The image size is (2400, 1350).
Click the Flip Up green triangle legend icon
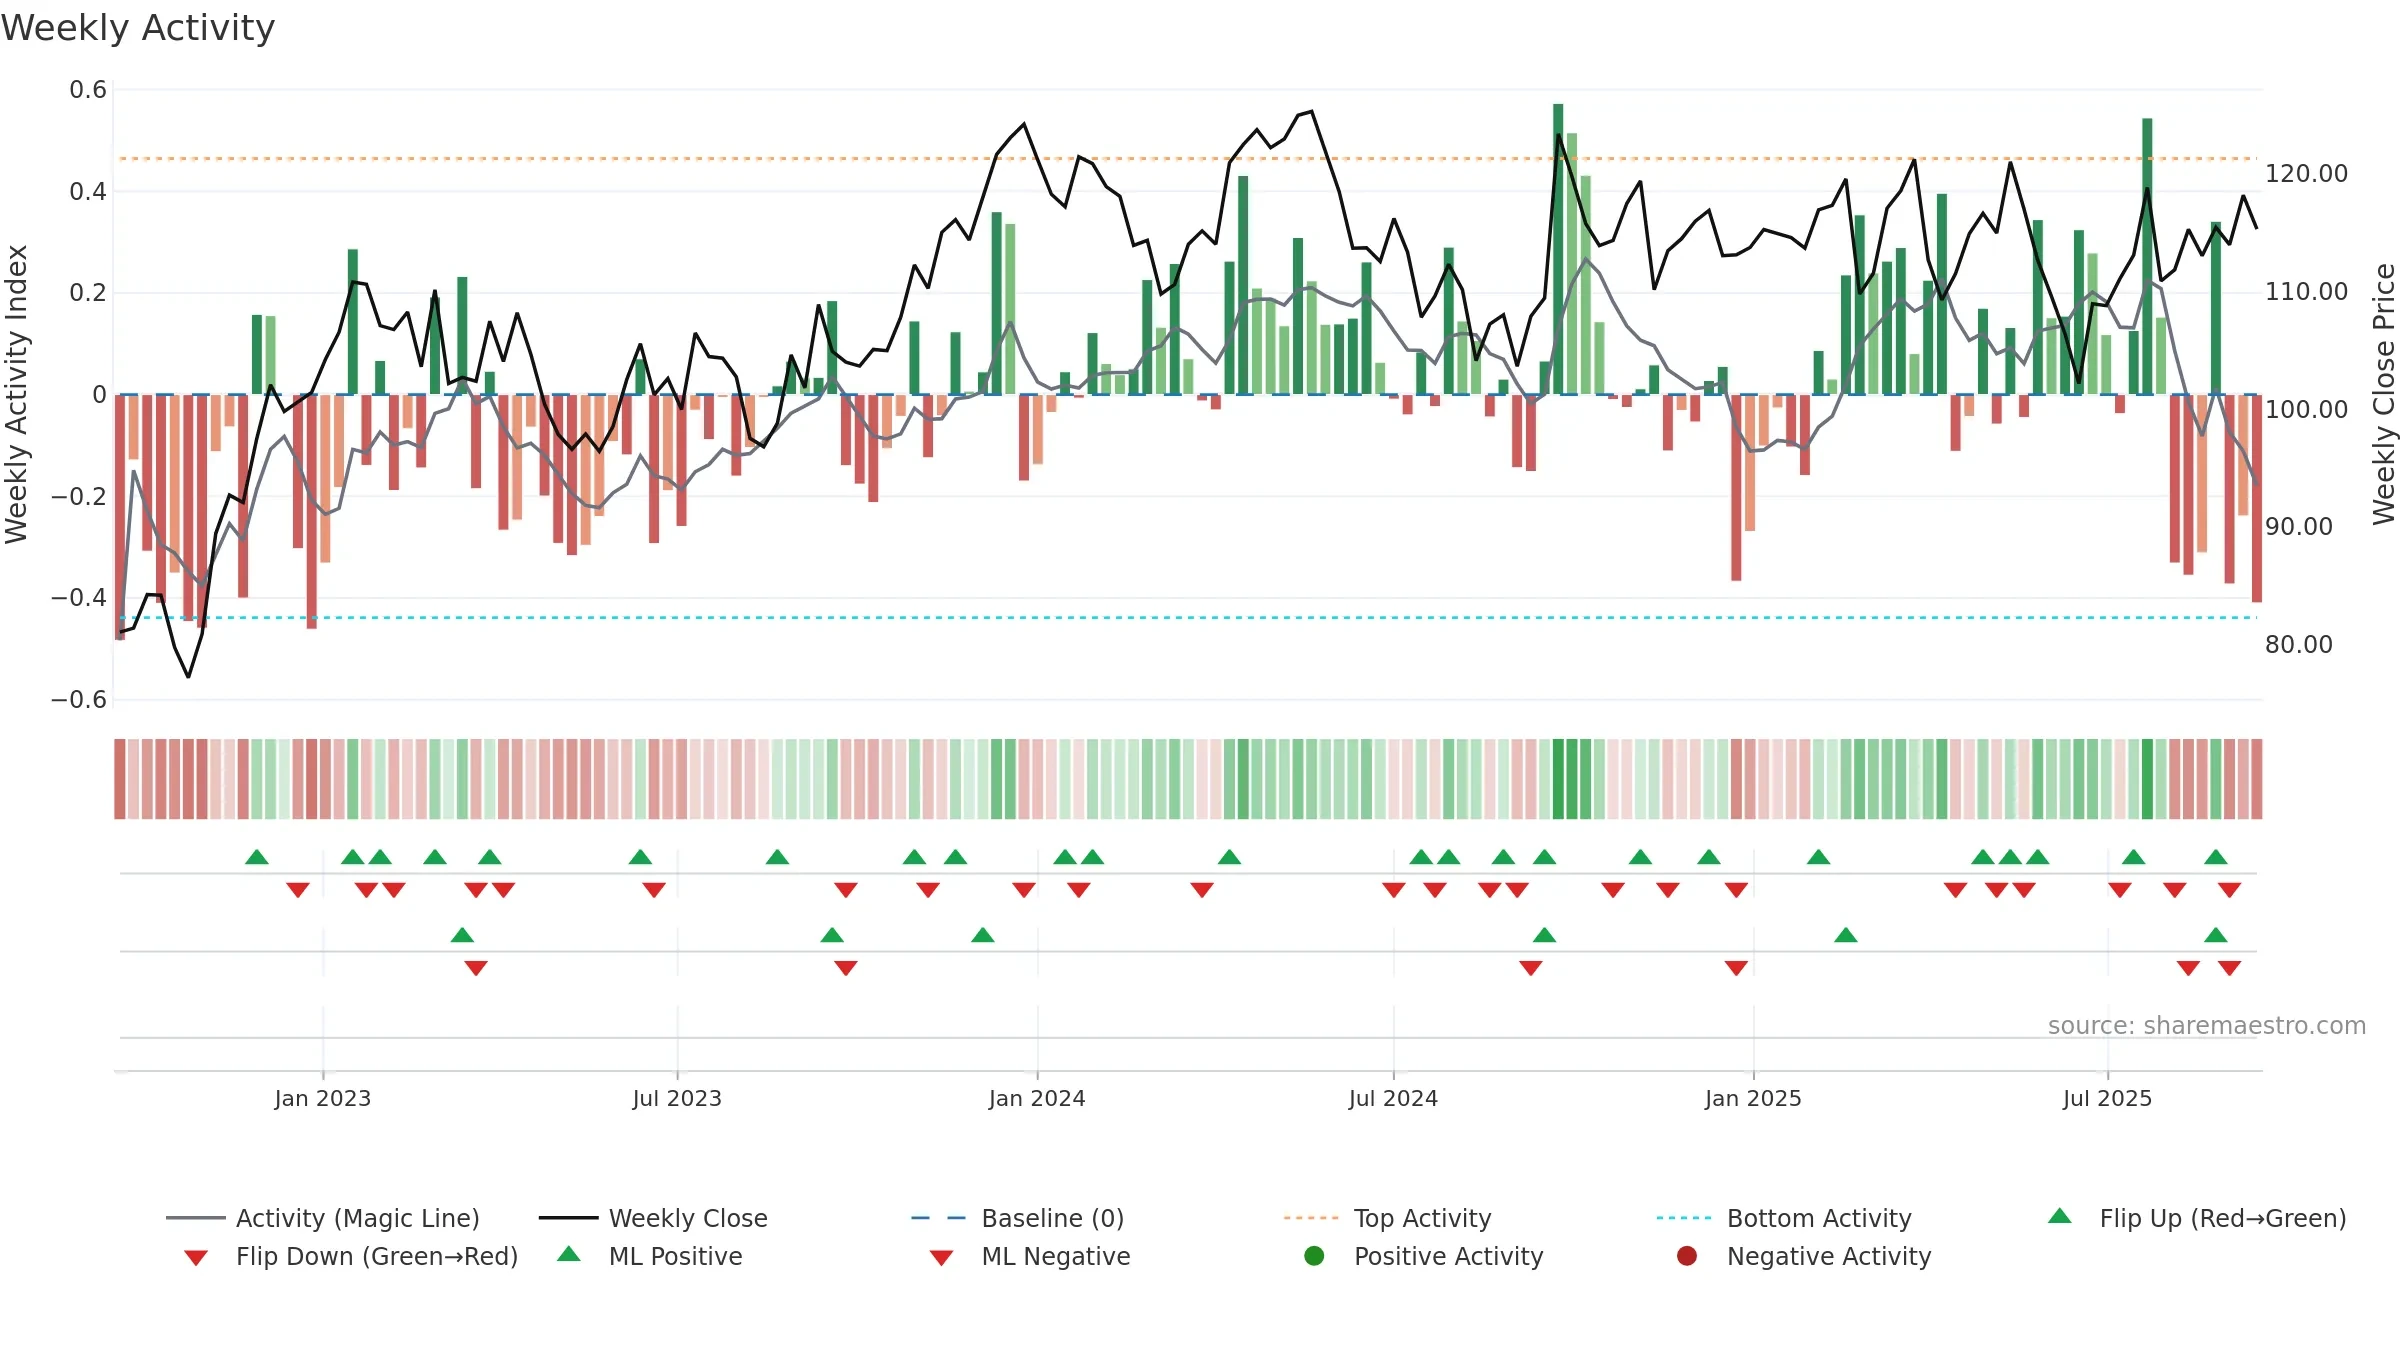[2060, 1216]
